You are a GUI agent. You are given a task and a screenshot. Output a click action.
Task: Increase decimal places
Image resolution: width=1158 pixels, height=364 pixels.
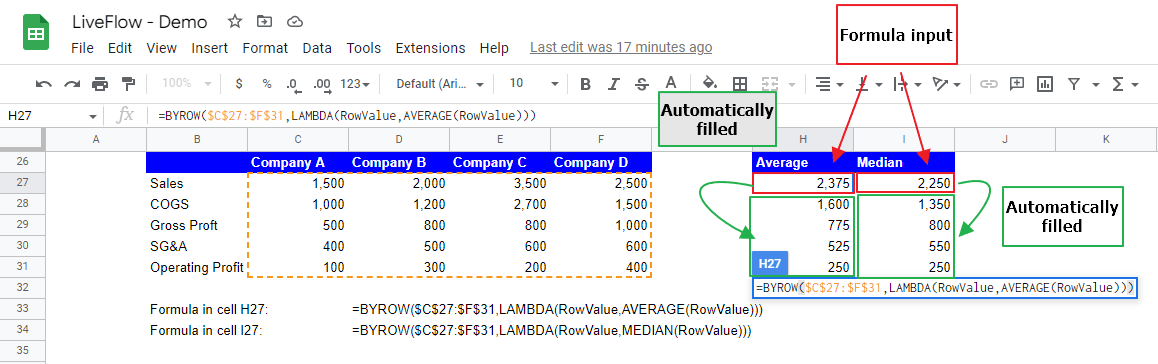click(322, 84)
